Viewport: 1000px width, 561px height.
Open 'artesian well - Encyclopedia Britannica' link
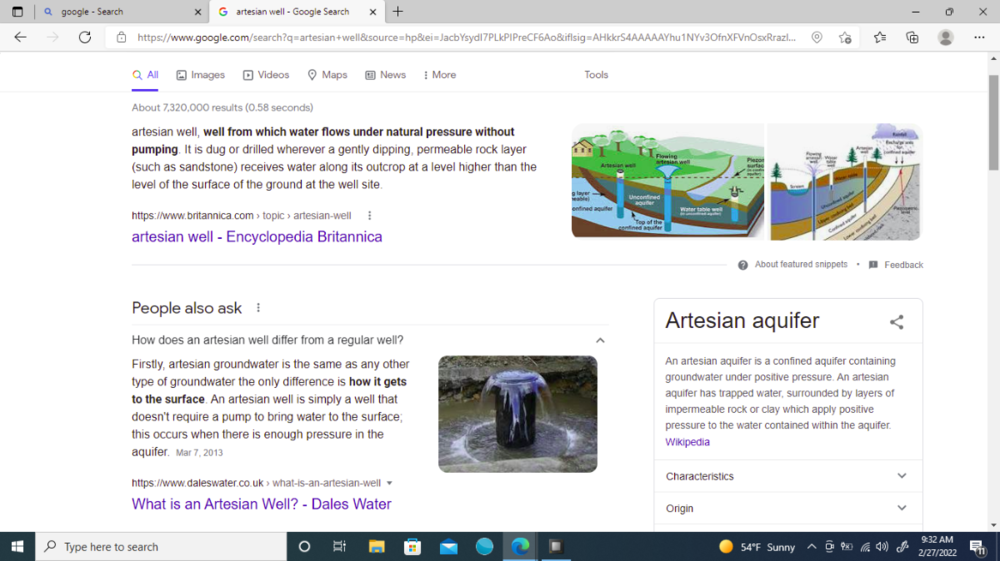257,237
